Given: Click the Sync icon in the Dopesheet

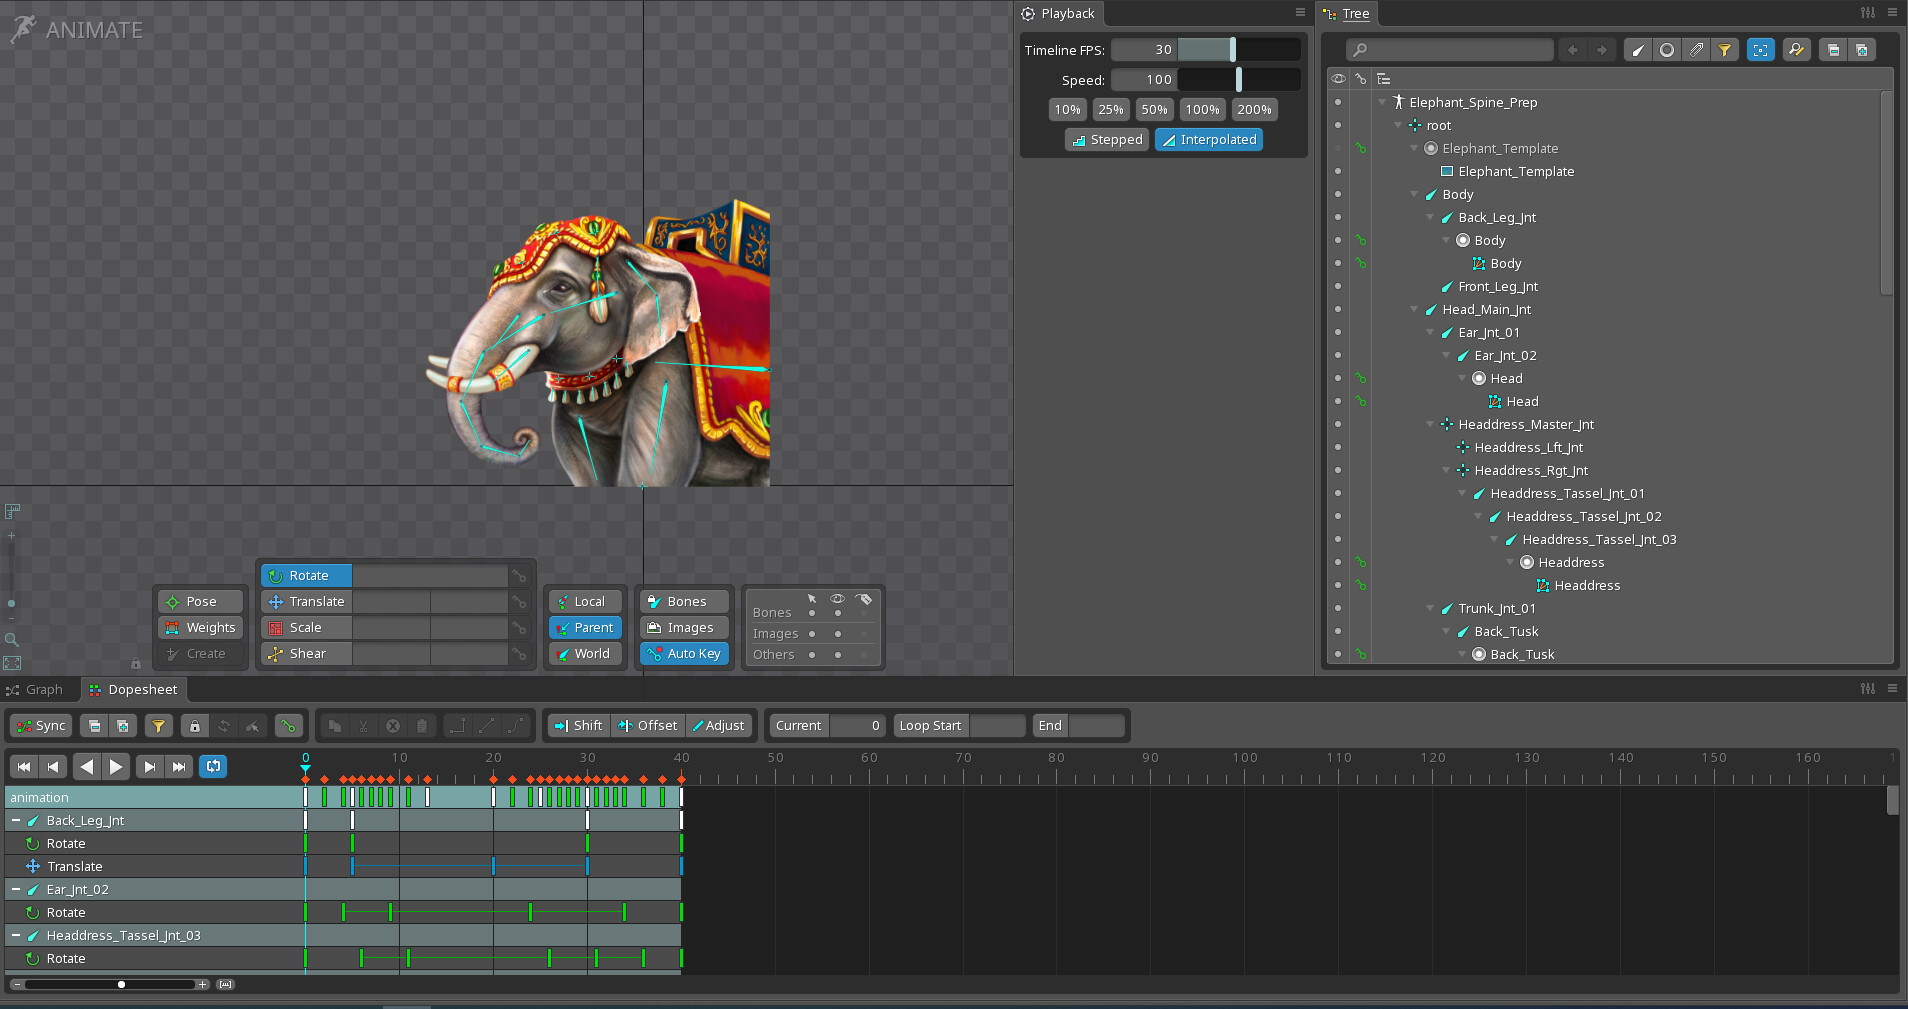Looking at the screenshot, I should (x=40, y=725).
